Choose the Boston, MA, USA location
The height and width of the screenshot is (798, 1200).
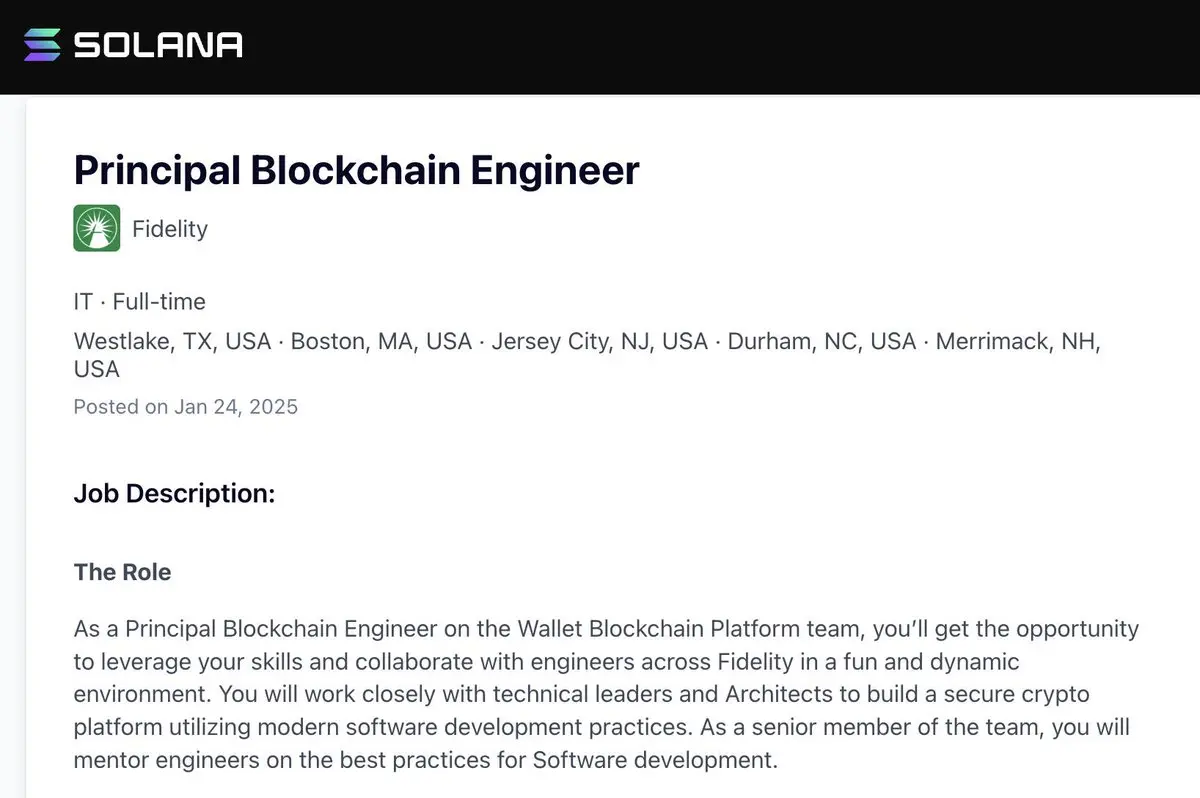pos(381,341)
